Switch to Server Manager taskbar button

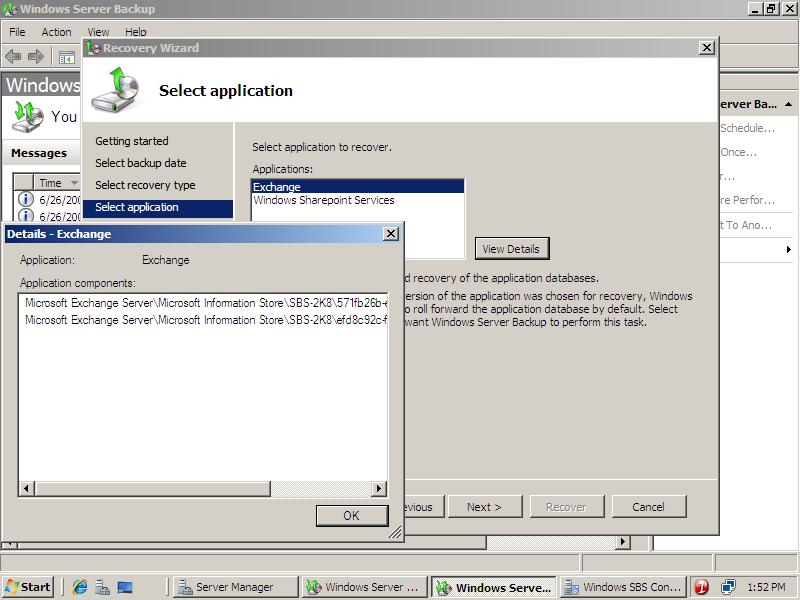(236, 587)
